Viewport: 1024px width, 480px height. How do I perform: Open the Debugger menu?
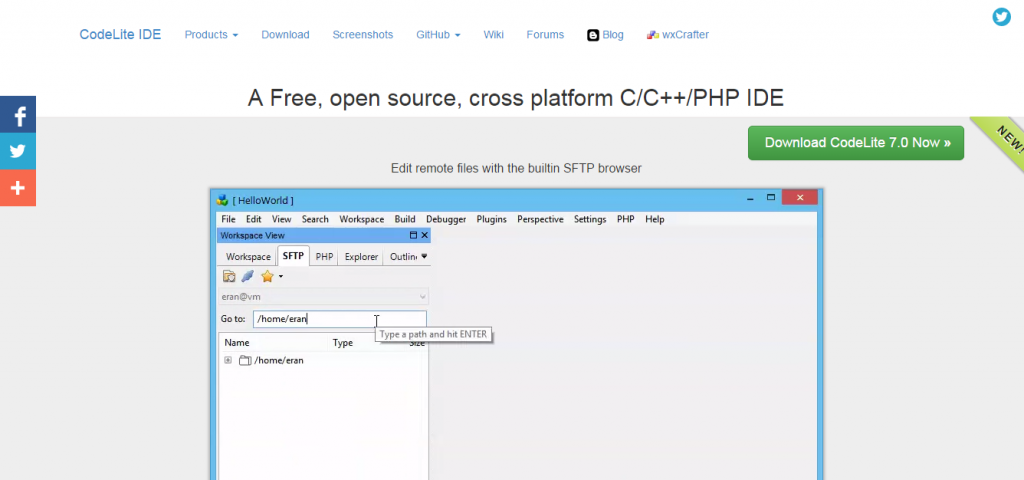point(446,219)
